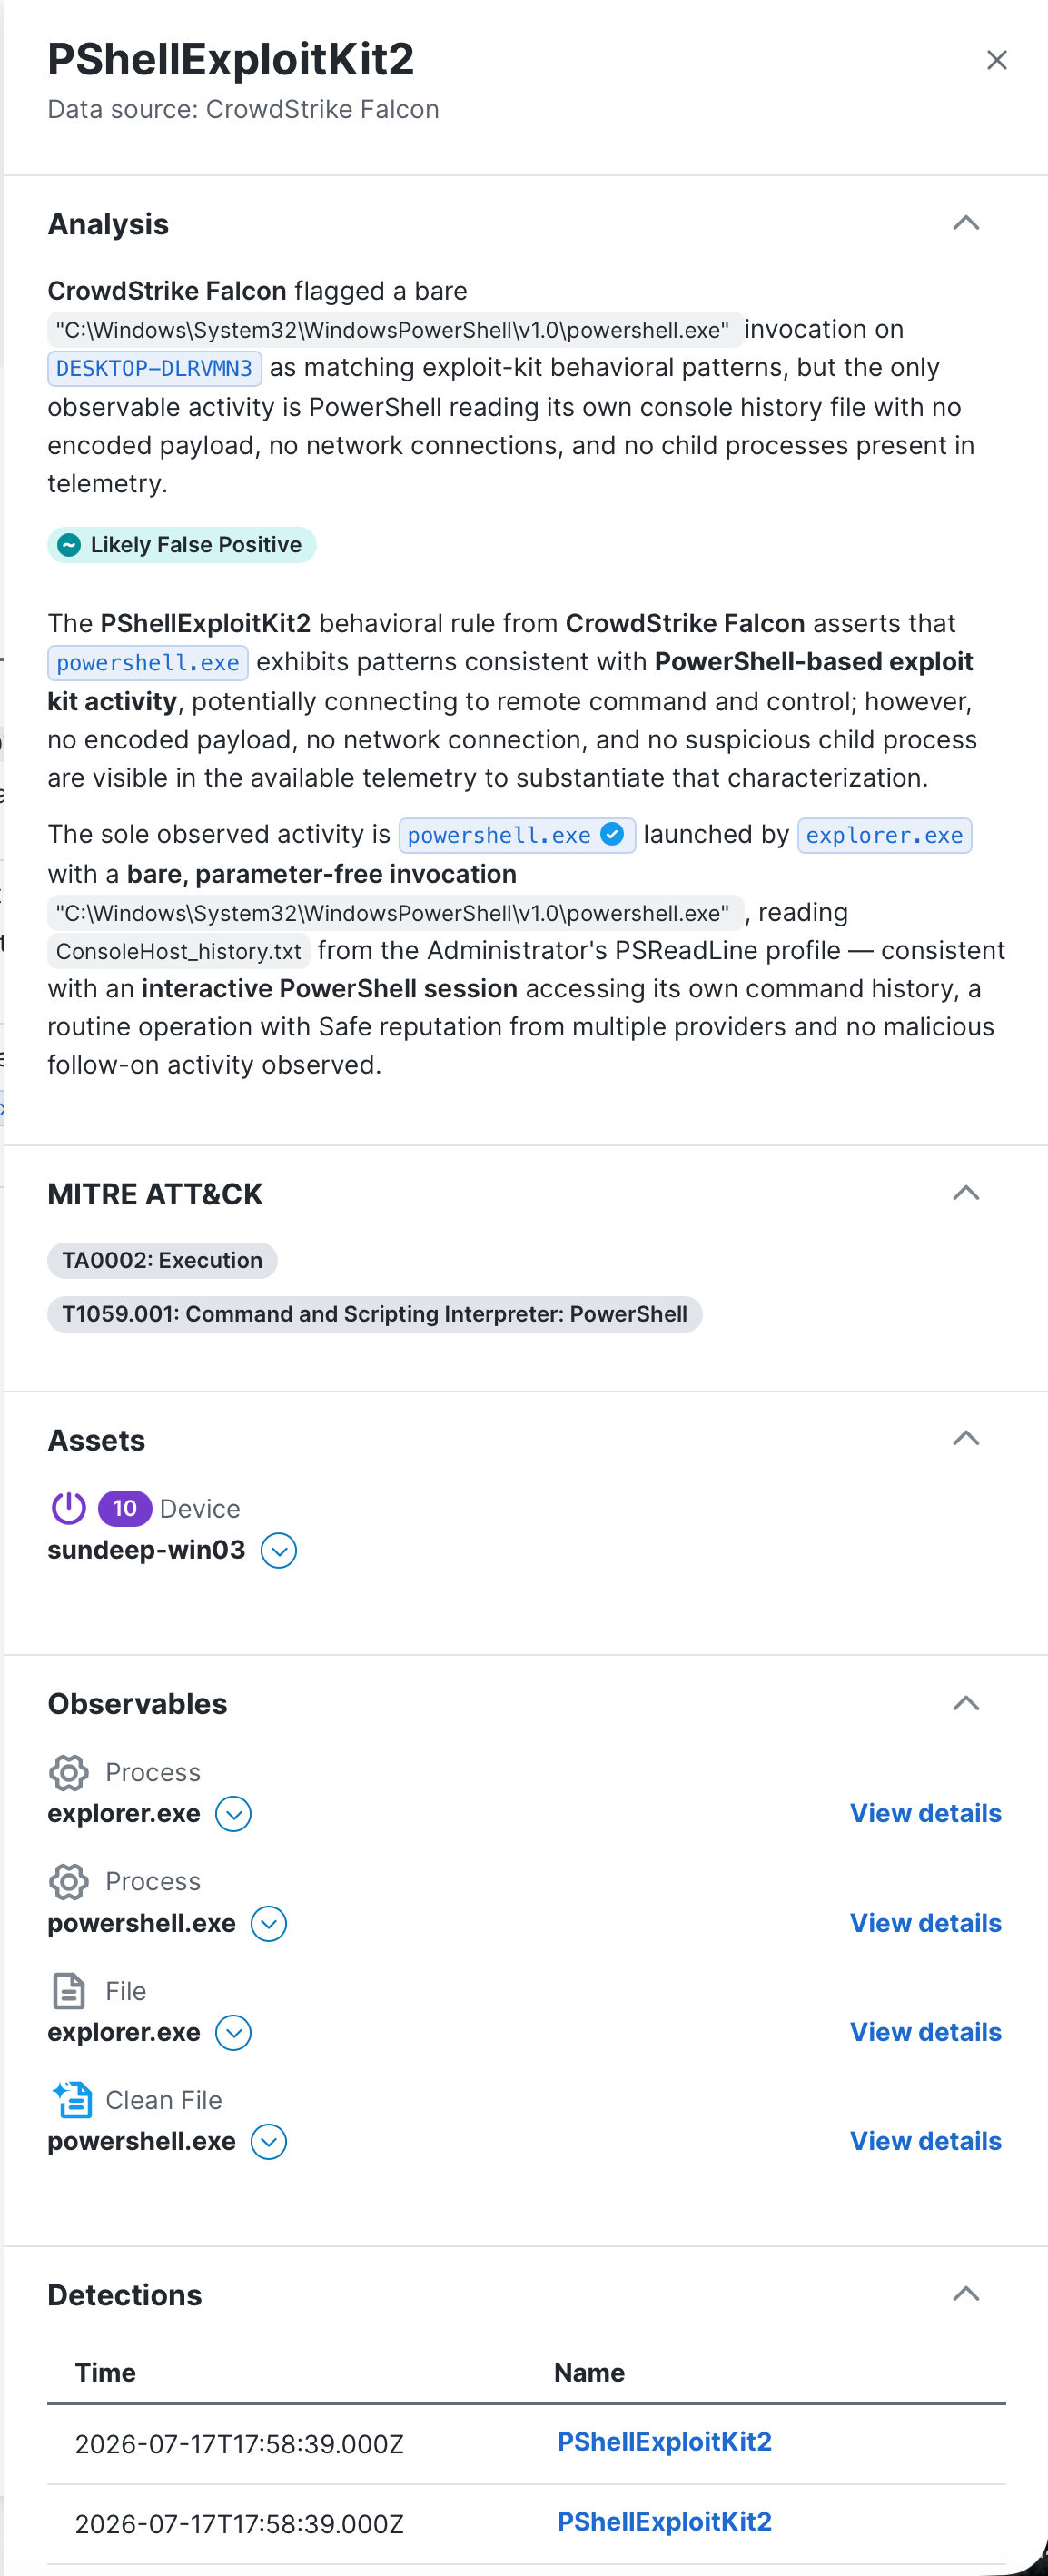Close the PShellExploitKit2 panel
1048x2576 pixels.
tap(996, 60)
